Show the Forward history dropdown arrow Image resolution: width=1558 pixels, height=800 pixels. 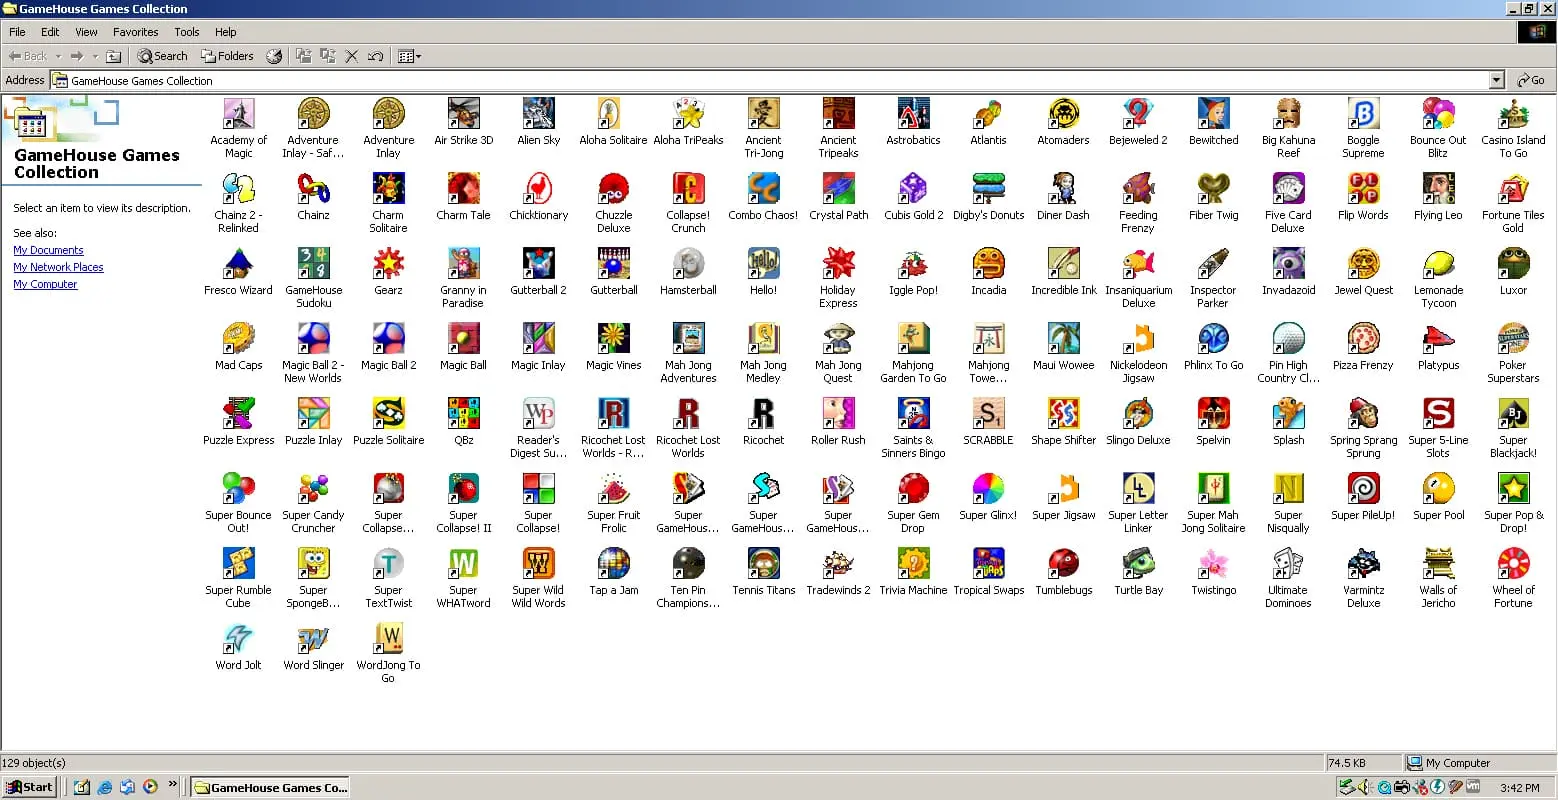pyautogui.click(x=95, y=56)
